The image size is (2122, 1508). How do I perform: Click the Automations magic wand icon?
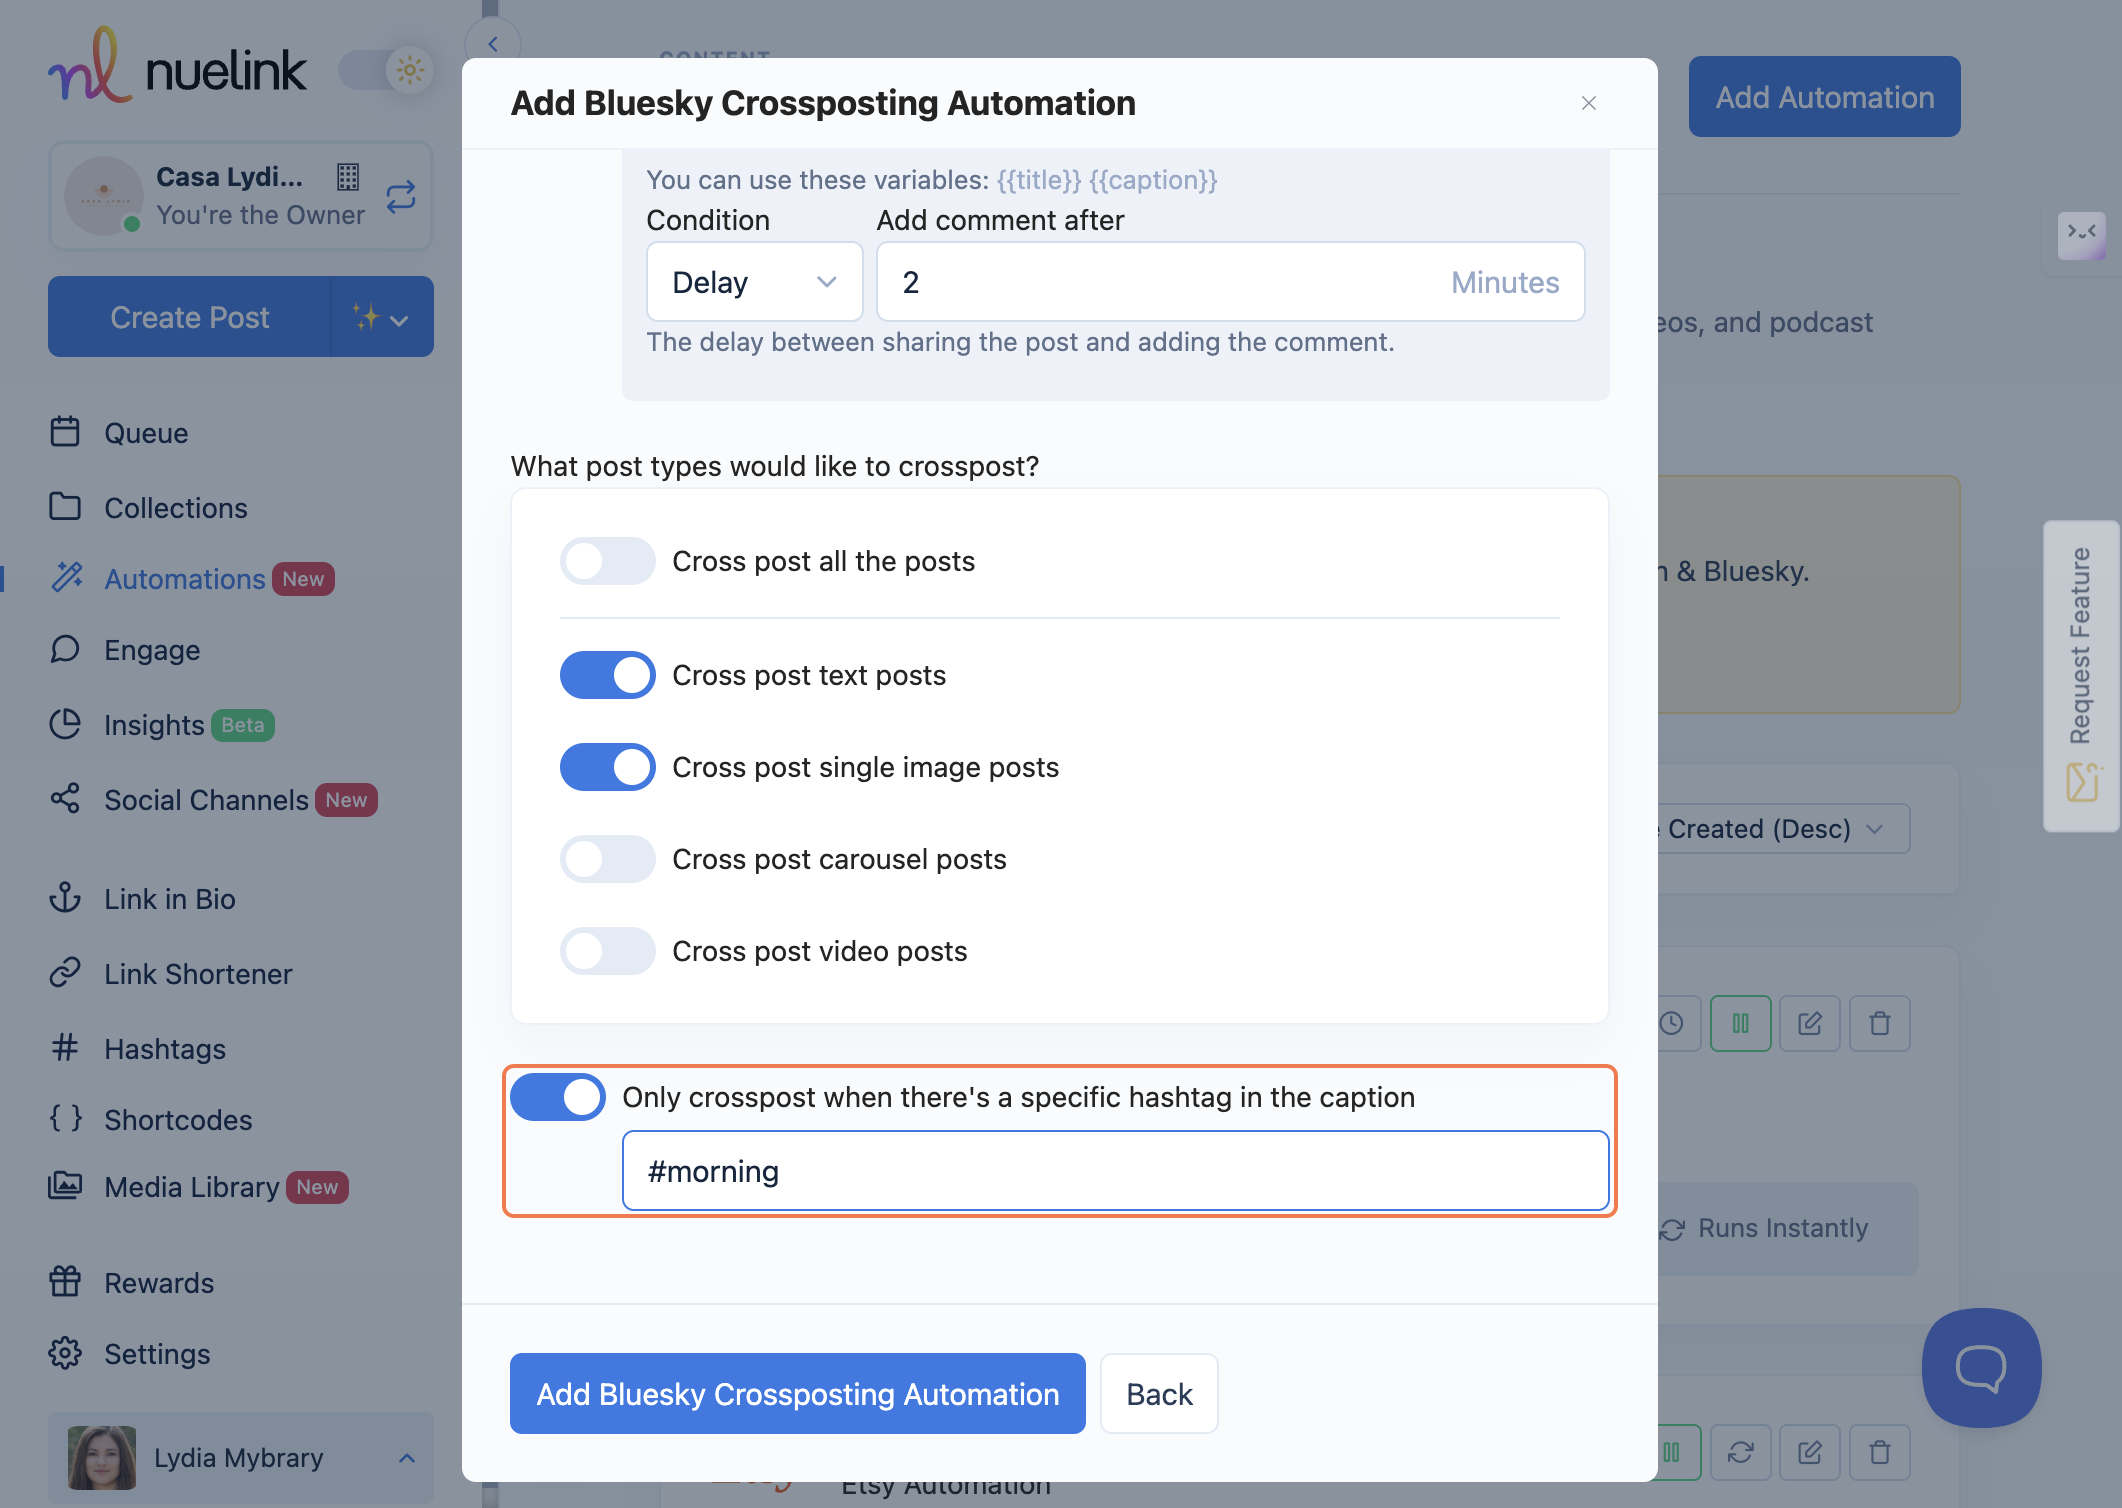68,576
